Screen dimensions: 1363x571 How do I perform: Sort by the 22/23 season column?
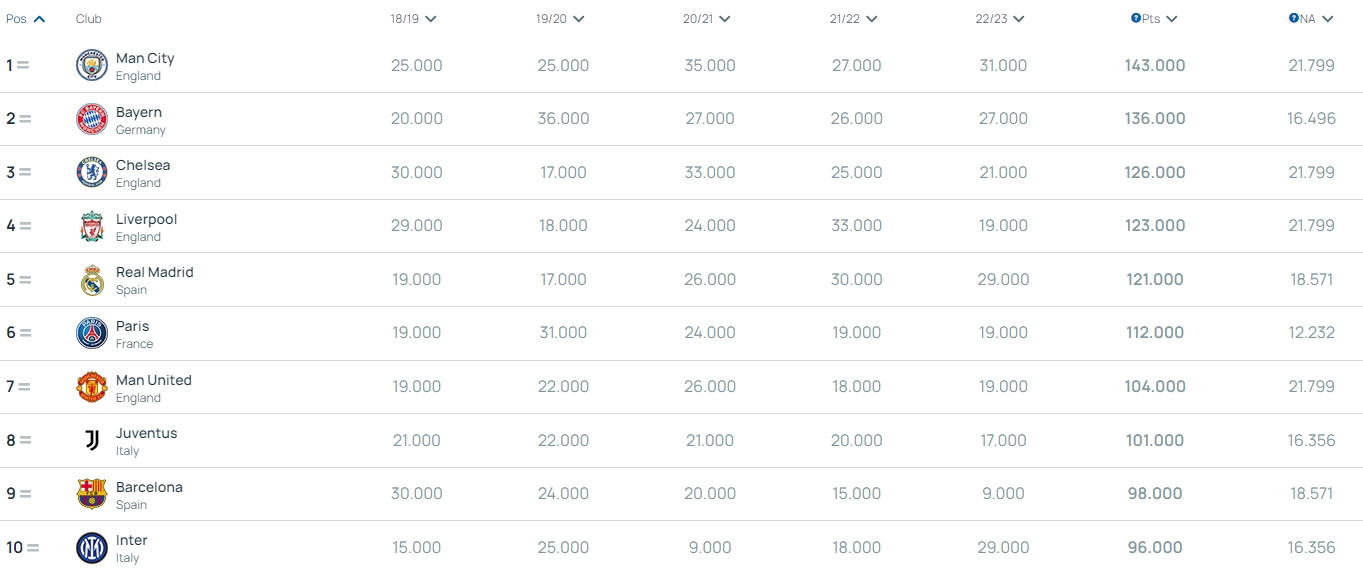[x=1001, y=19]
